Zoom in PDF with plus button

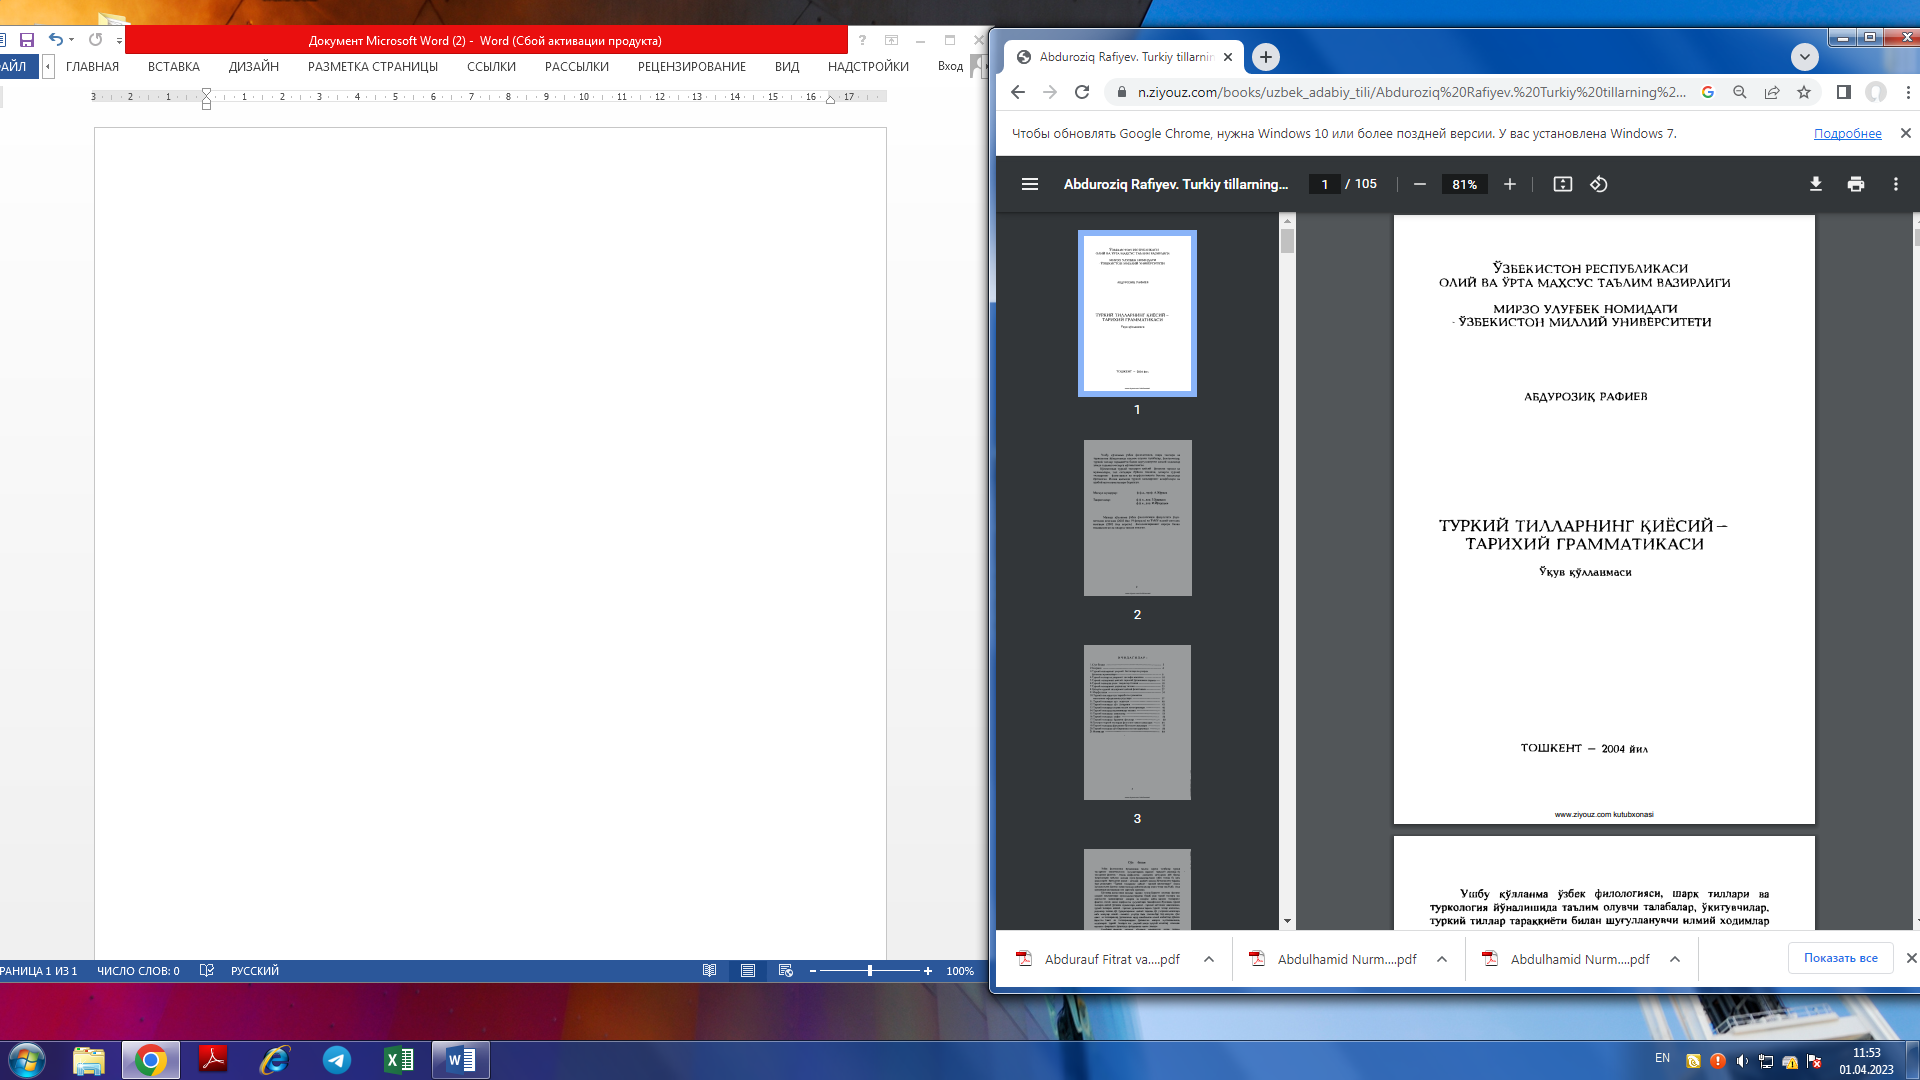[1510, 184]
